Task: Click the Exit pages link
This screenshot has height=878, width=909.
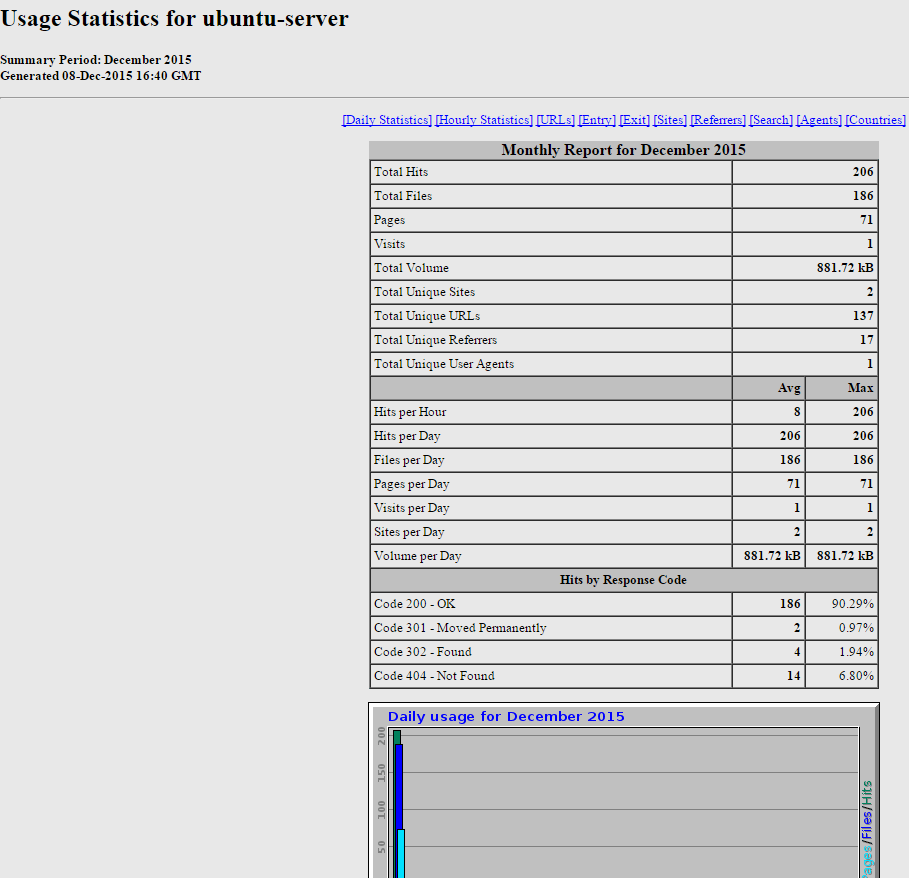Action: pyautogui.click(x=634, y=120)
